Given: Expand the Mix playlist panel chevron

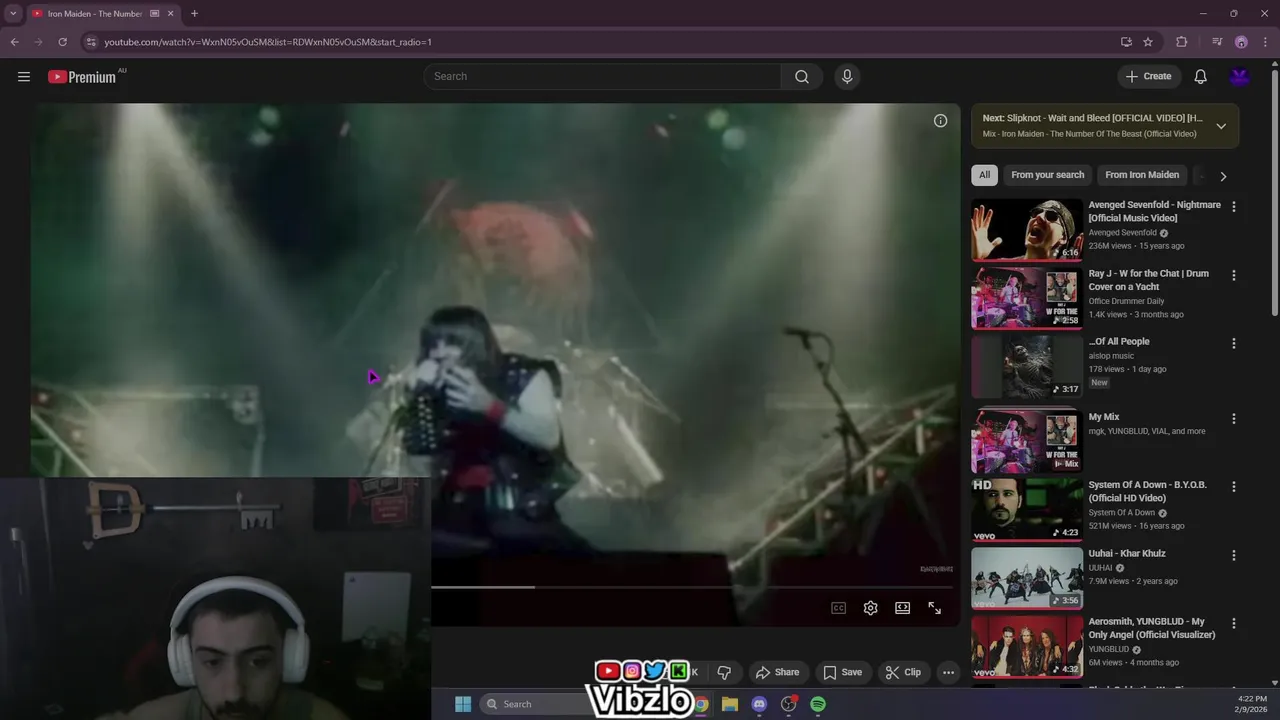Looking at the screenshot, I should pos(1221,126).
